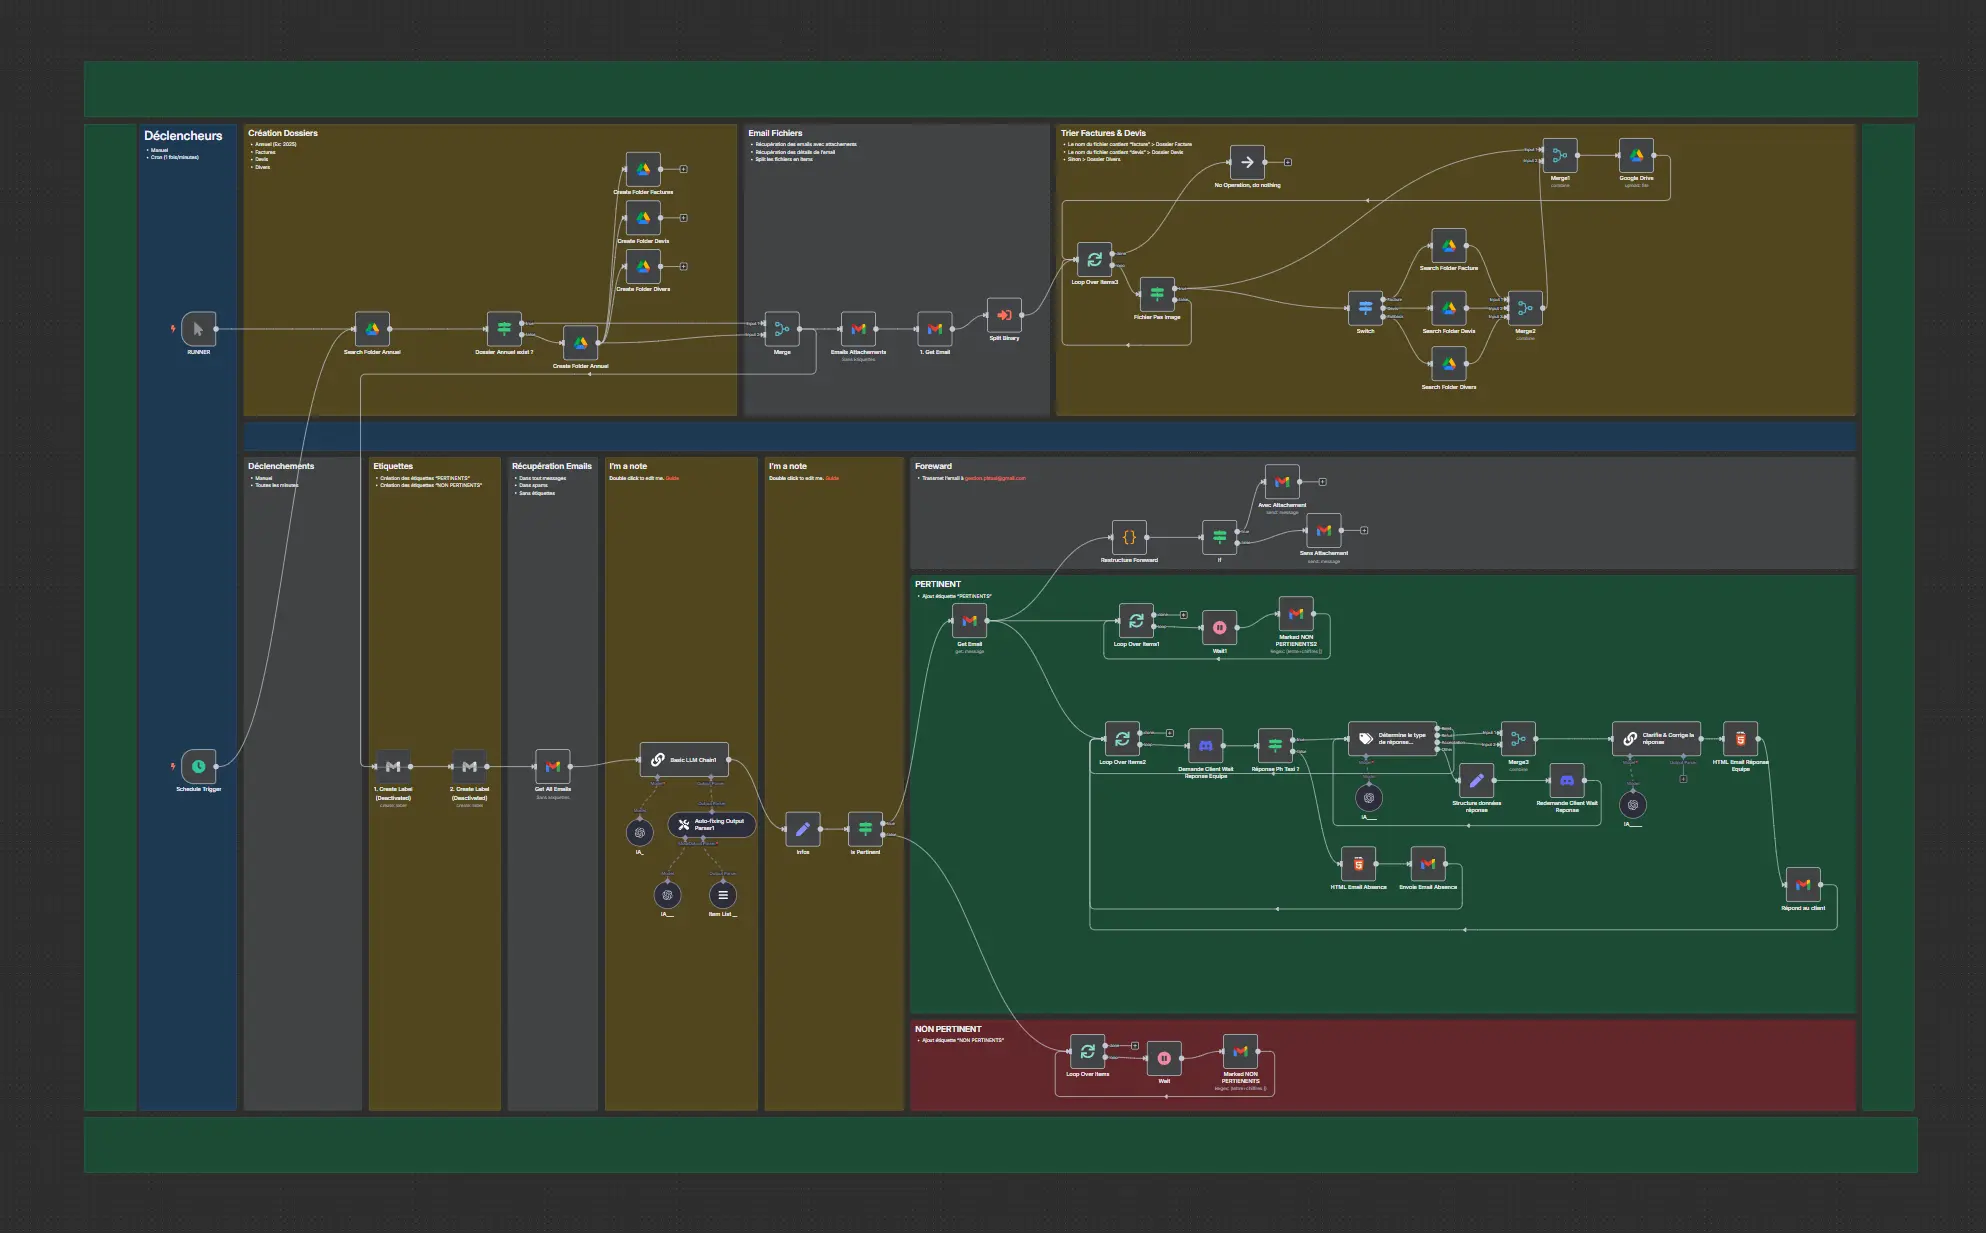This screenshot has height=1233, width=1986.
Task: Select the 2. Create Label deactivated node
Action: point(469,766)
